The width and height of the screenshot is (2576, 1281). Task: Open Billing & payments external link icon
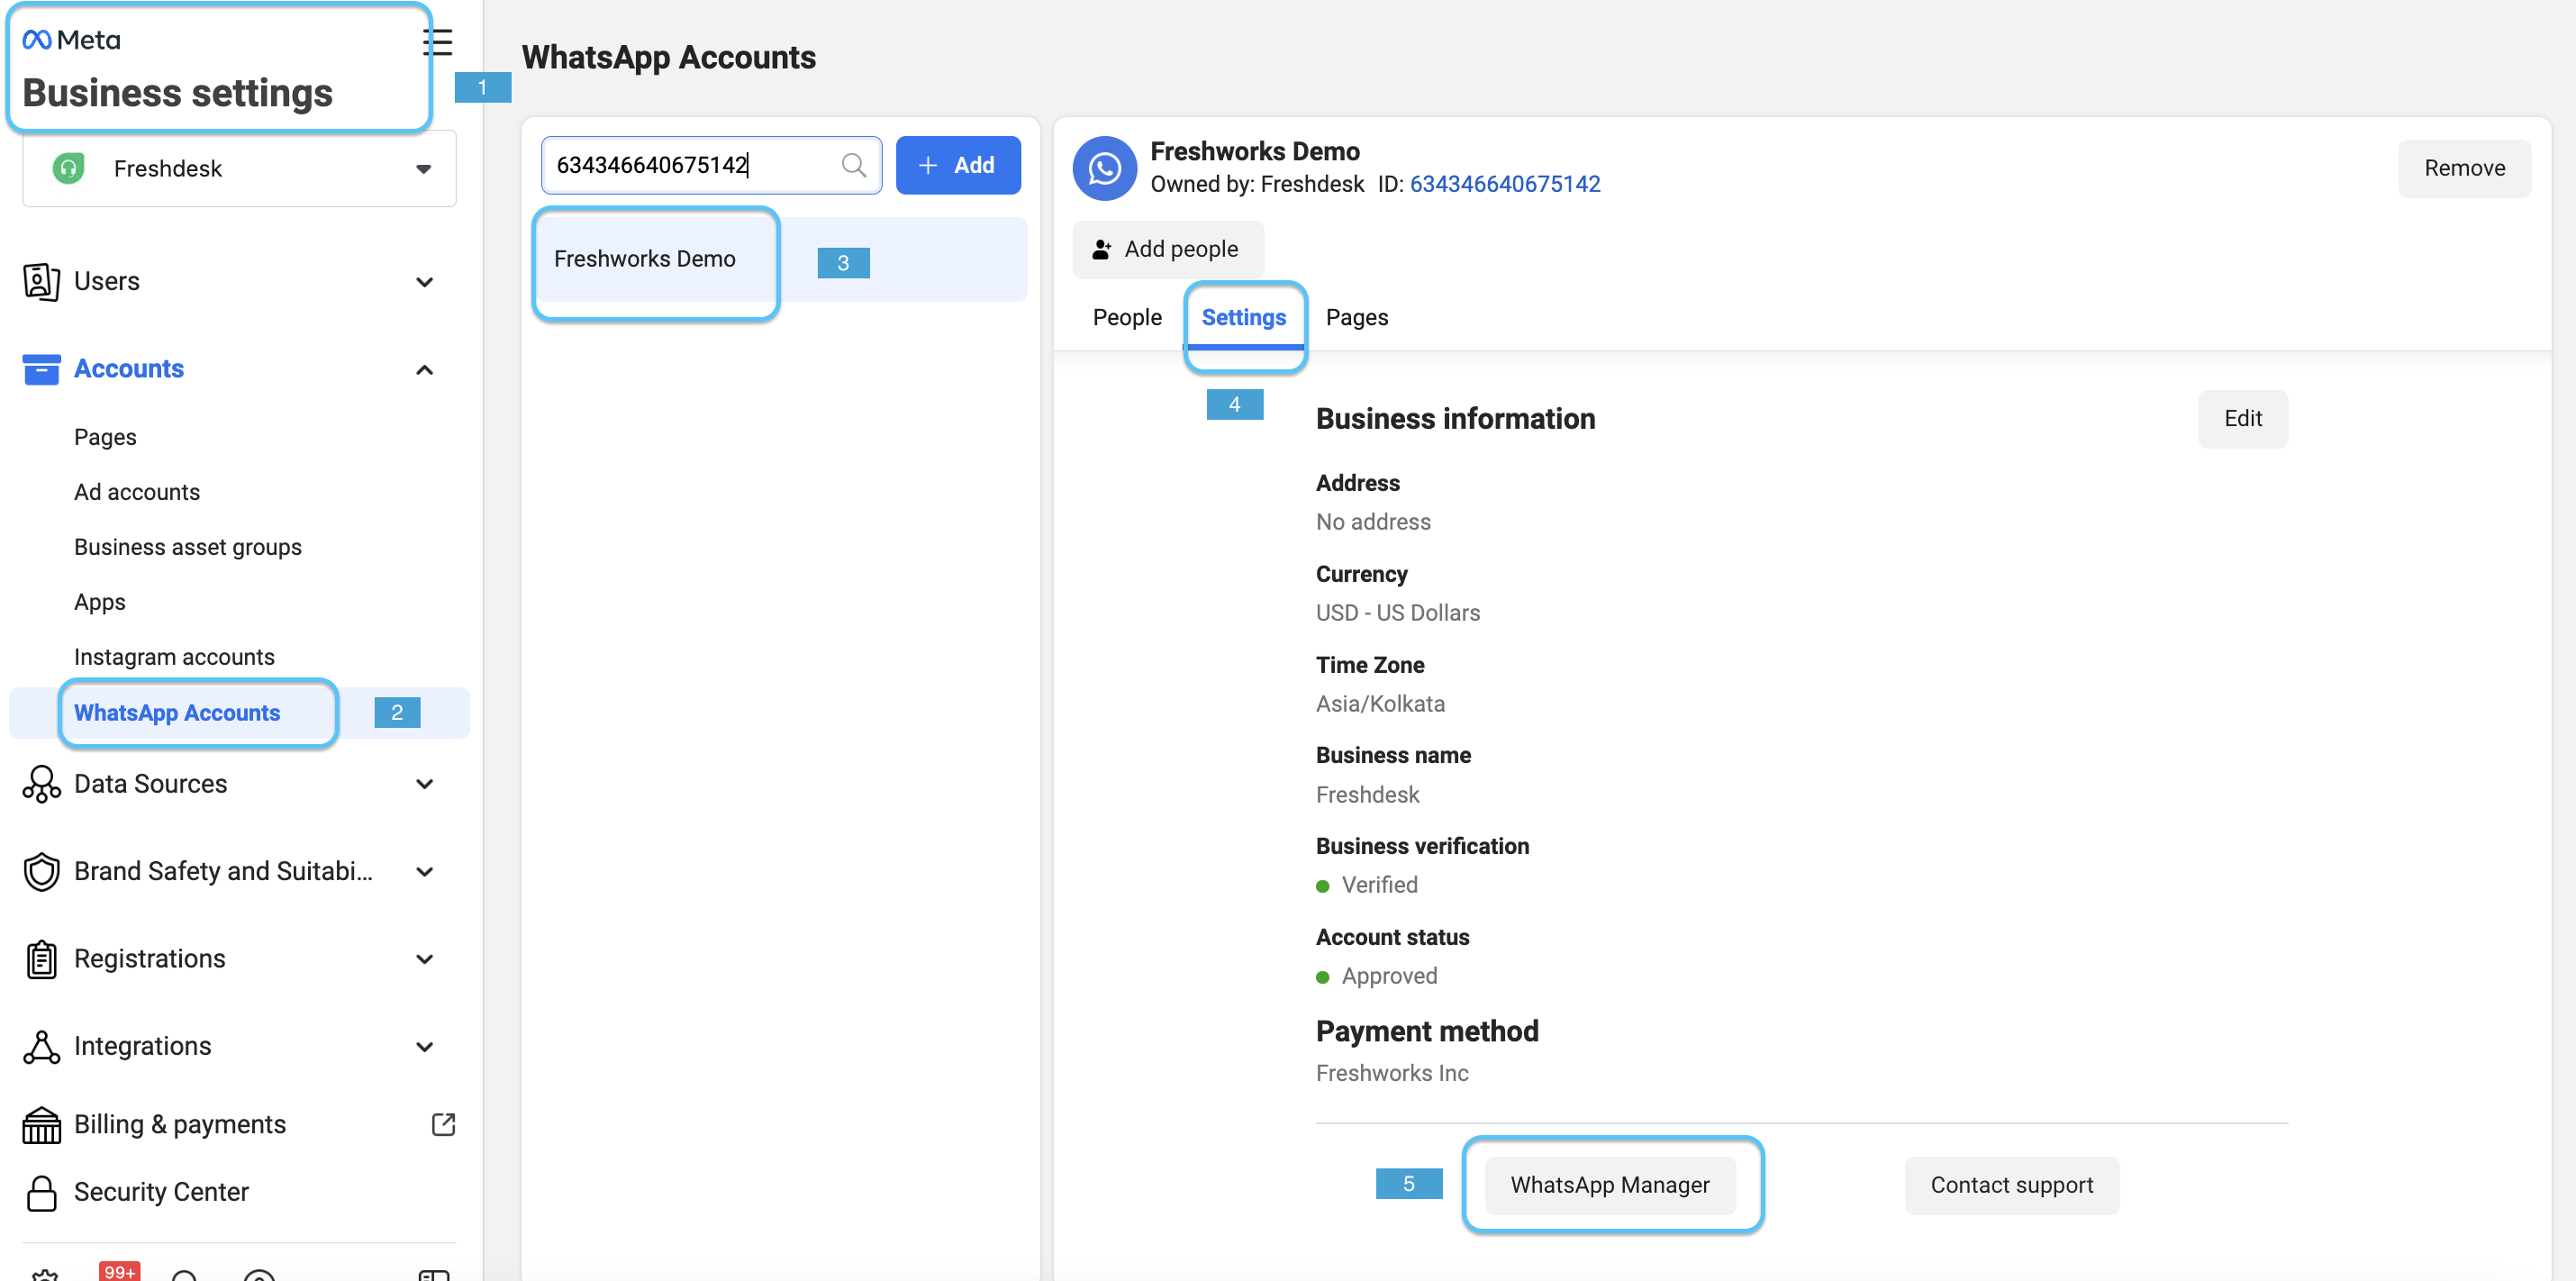443,1124
